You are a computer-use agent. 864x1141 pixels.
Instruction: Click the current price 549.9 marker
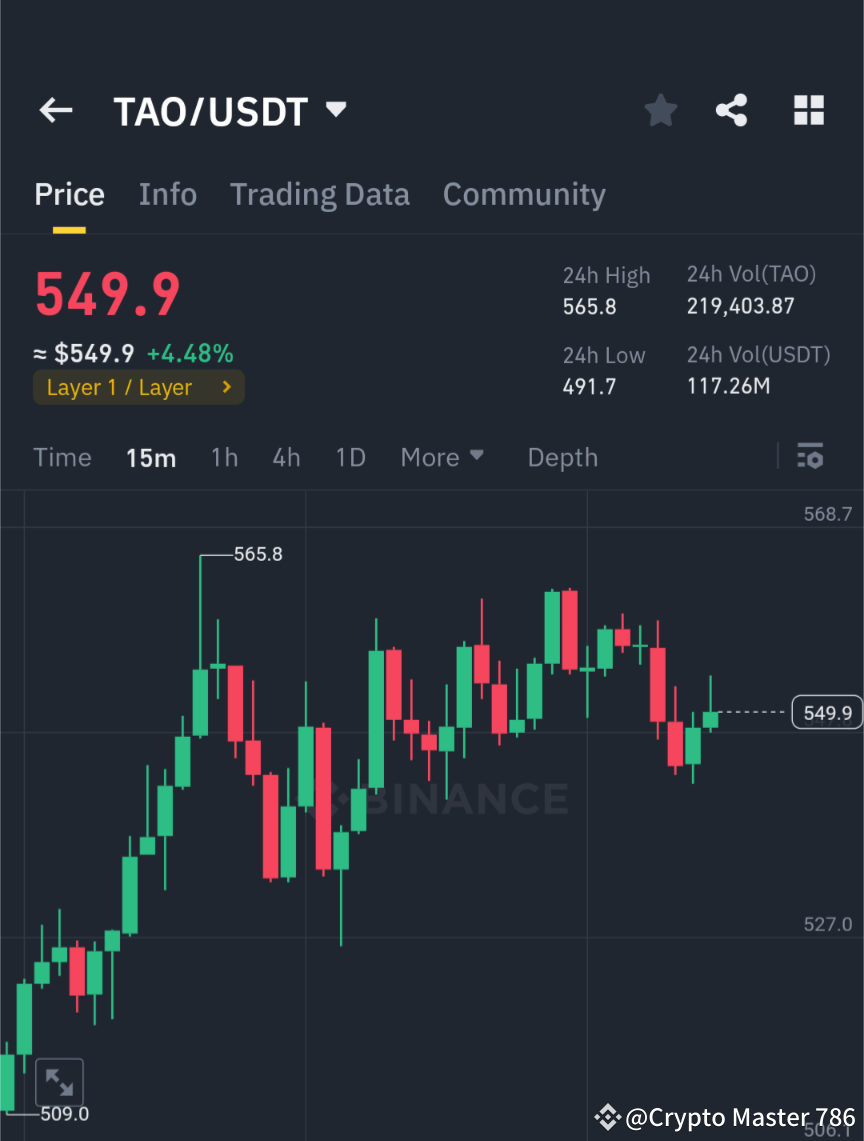[827, 712]
